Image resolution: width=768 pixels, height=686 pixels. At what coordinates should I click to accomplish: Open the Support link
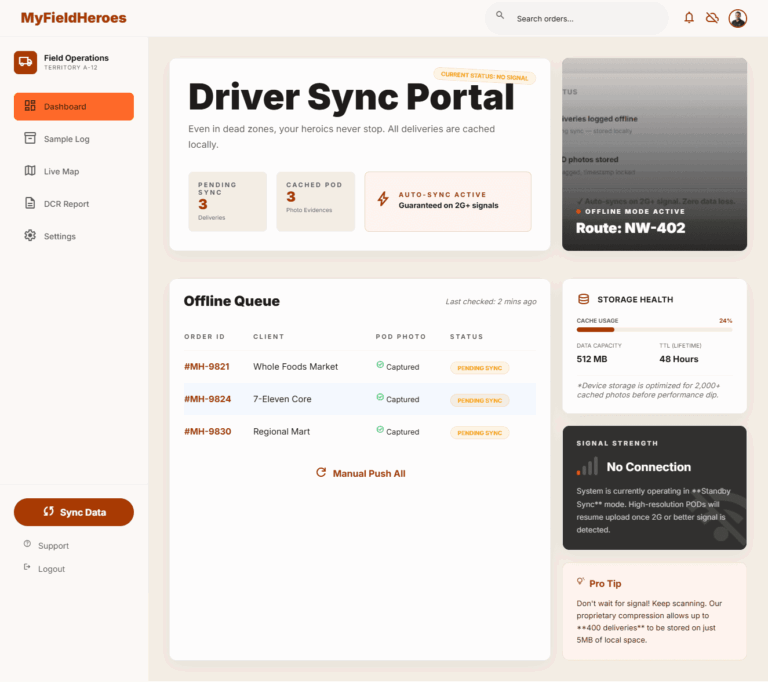[x=53, y=545]
